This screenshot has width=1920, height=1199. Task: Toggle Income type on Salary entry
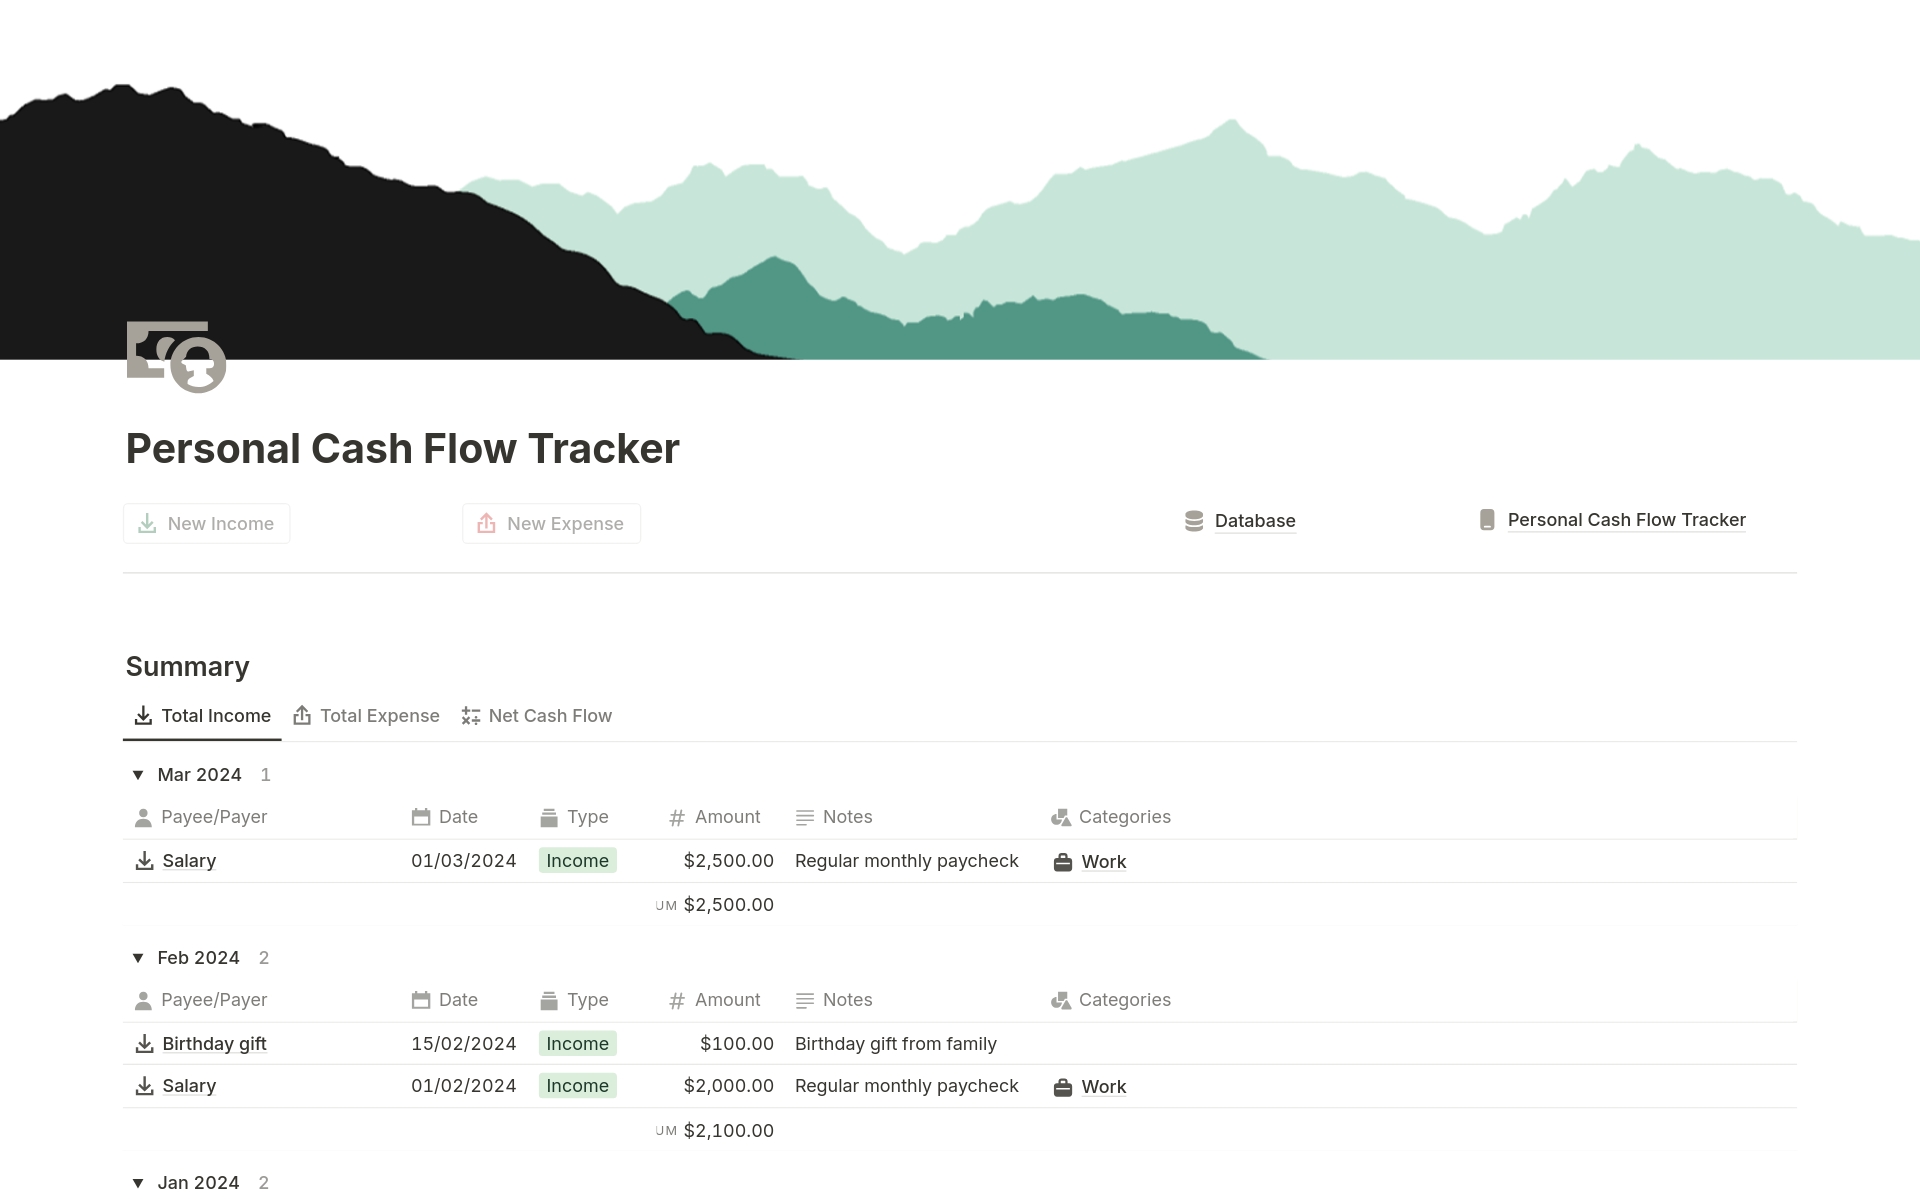pyautogui.click(x=577, y=861)
